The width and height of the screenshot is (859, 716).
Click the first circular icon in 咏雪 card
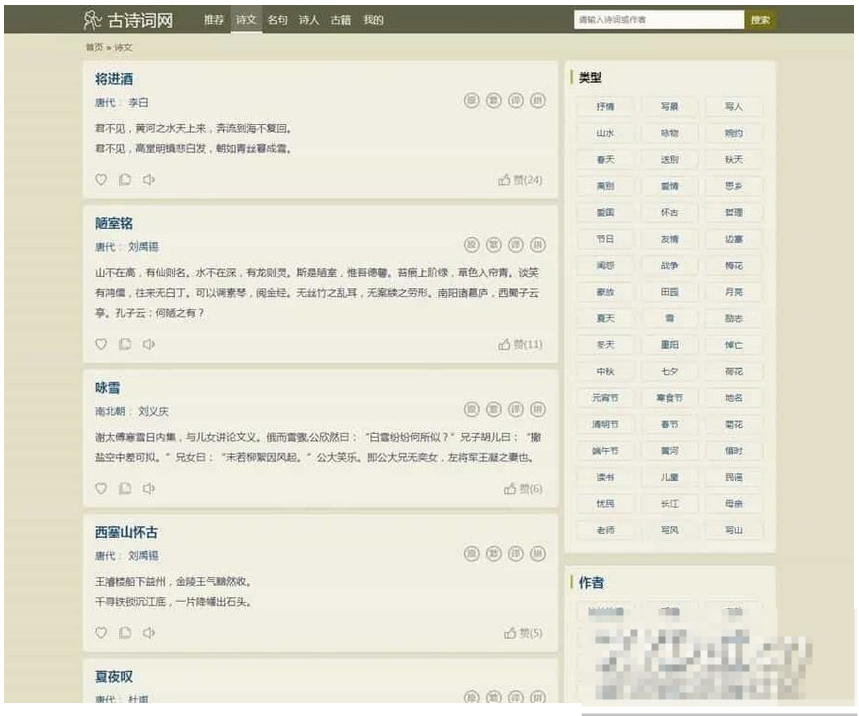tap(472, 409)
